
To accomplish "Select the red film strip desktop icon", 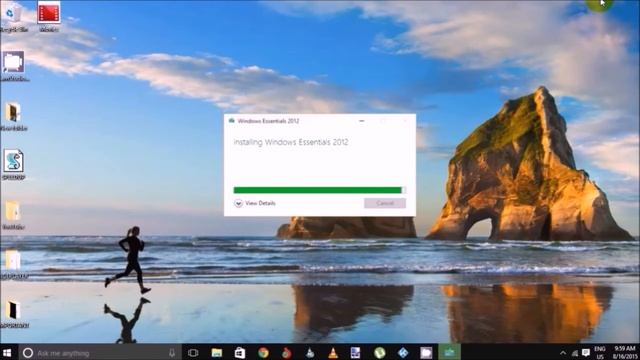I will 49,16.
